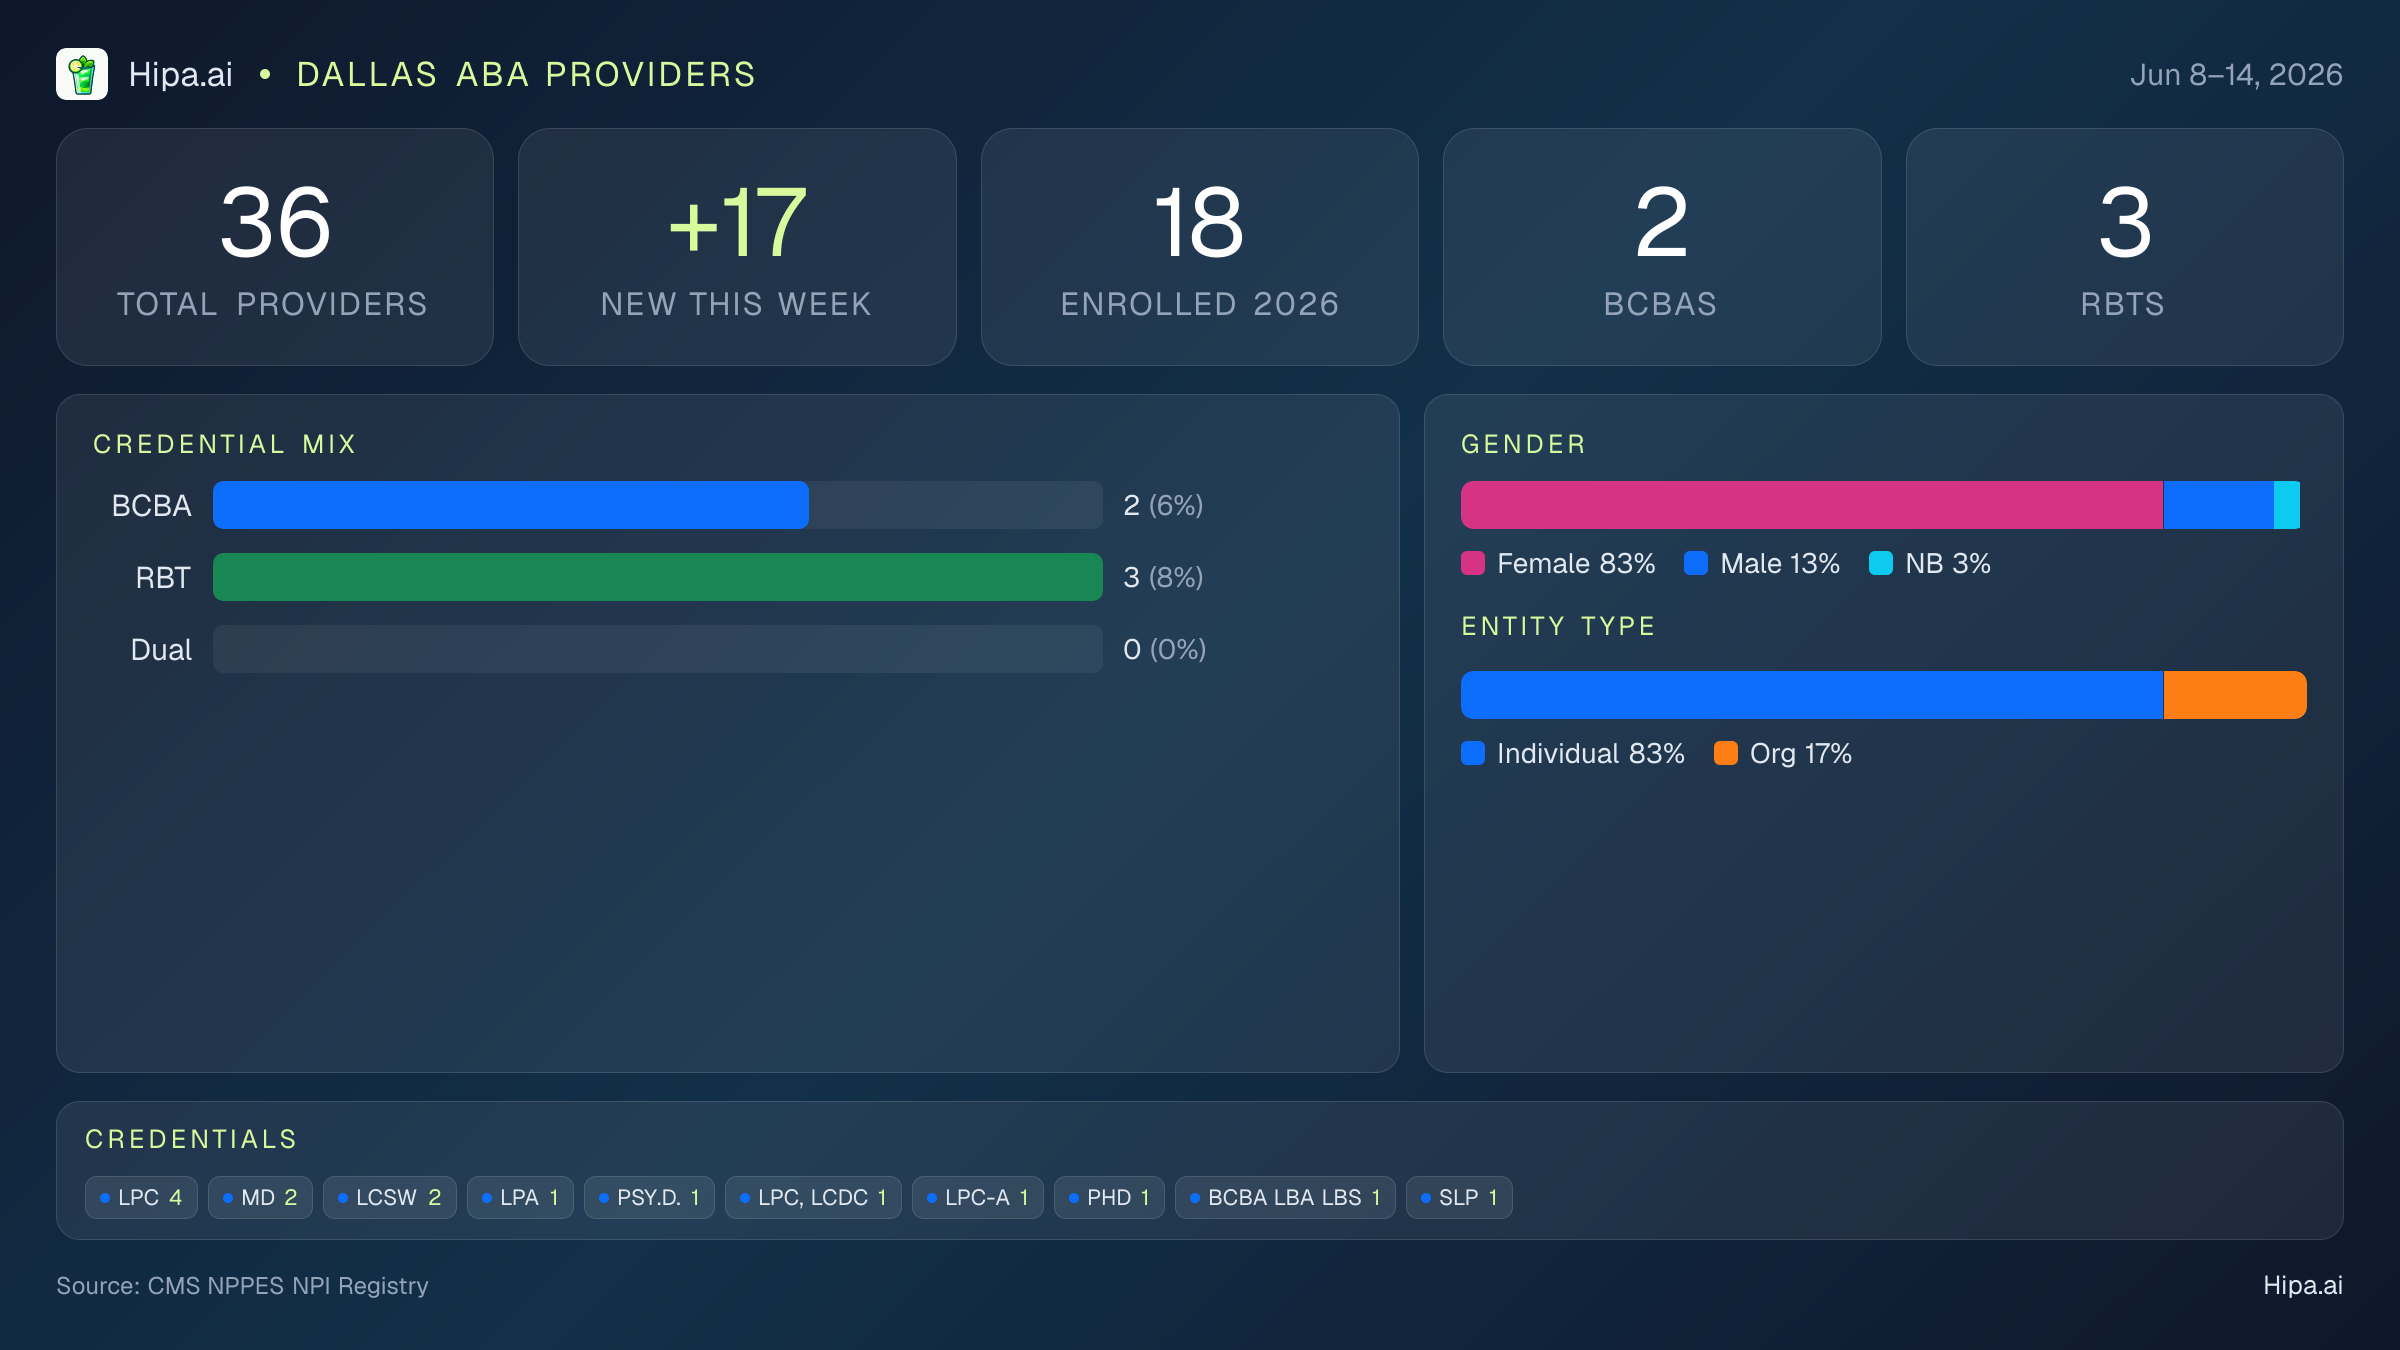This screenshot has width=2400, height=1350.
Task: Click the Credential Mix heading
Action: pyautogui.click(x=225, y=444)
